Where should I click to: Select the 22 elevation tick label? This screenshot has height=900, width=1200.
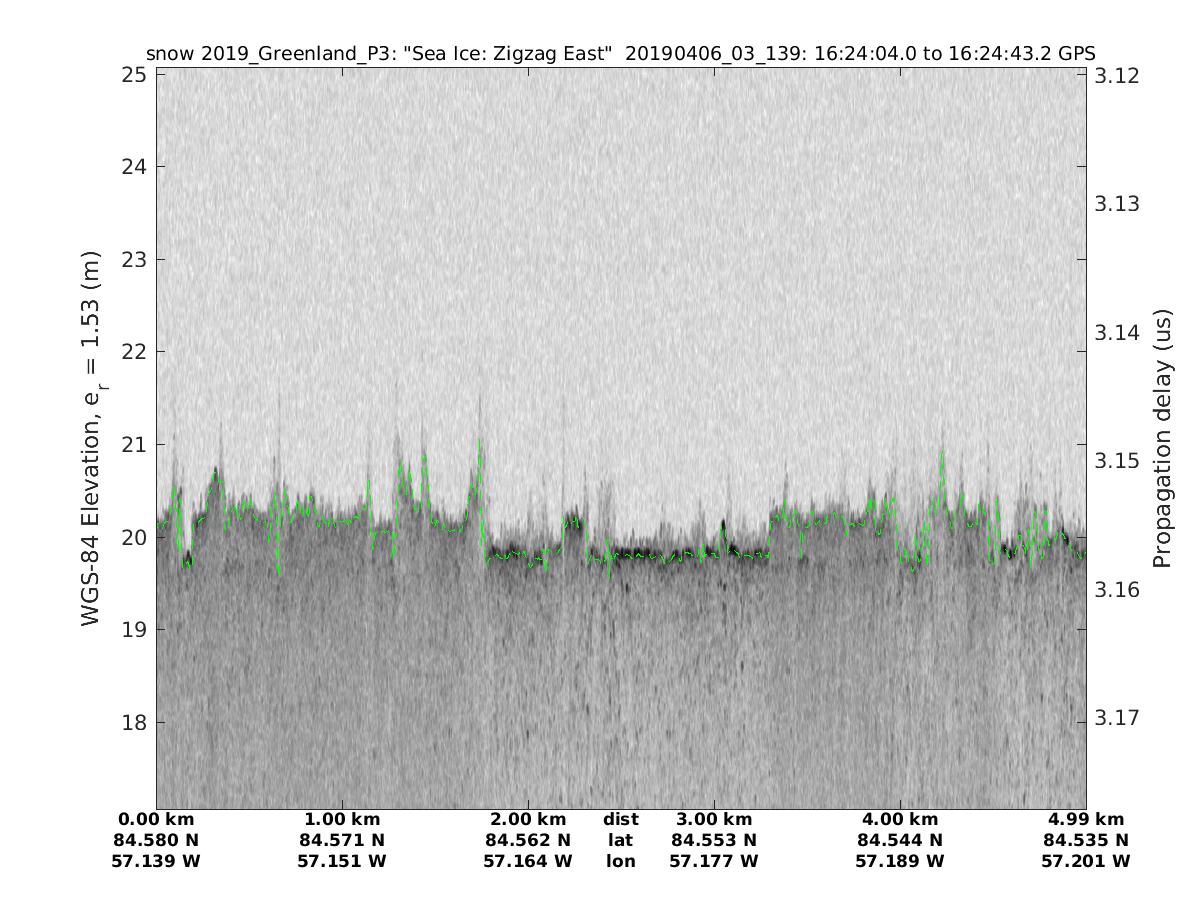[136, 352]
